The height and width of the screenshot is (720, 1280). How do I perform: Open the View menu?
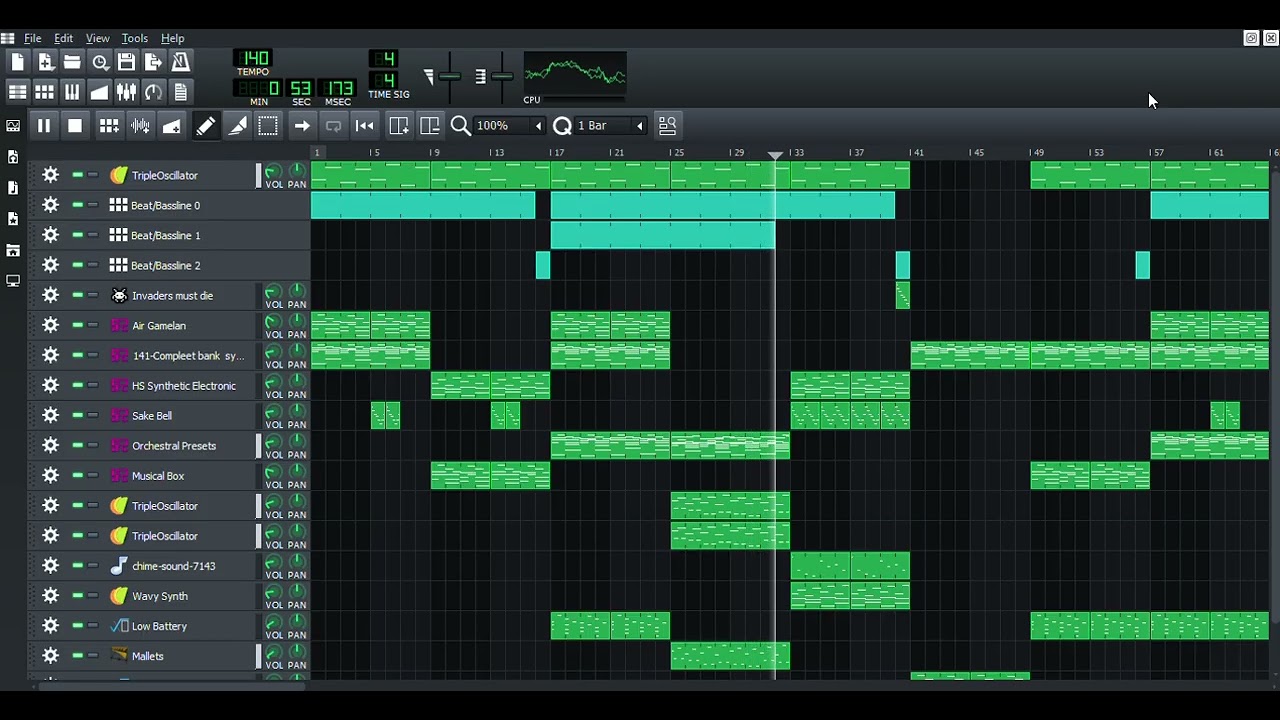(x=97, y=38)
